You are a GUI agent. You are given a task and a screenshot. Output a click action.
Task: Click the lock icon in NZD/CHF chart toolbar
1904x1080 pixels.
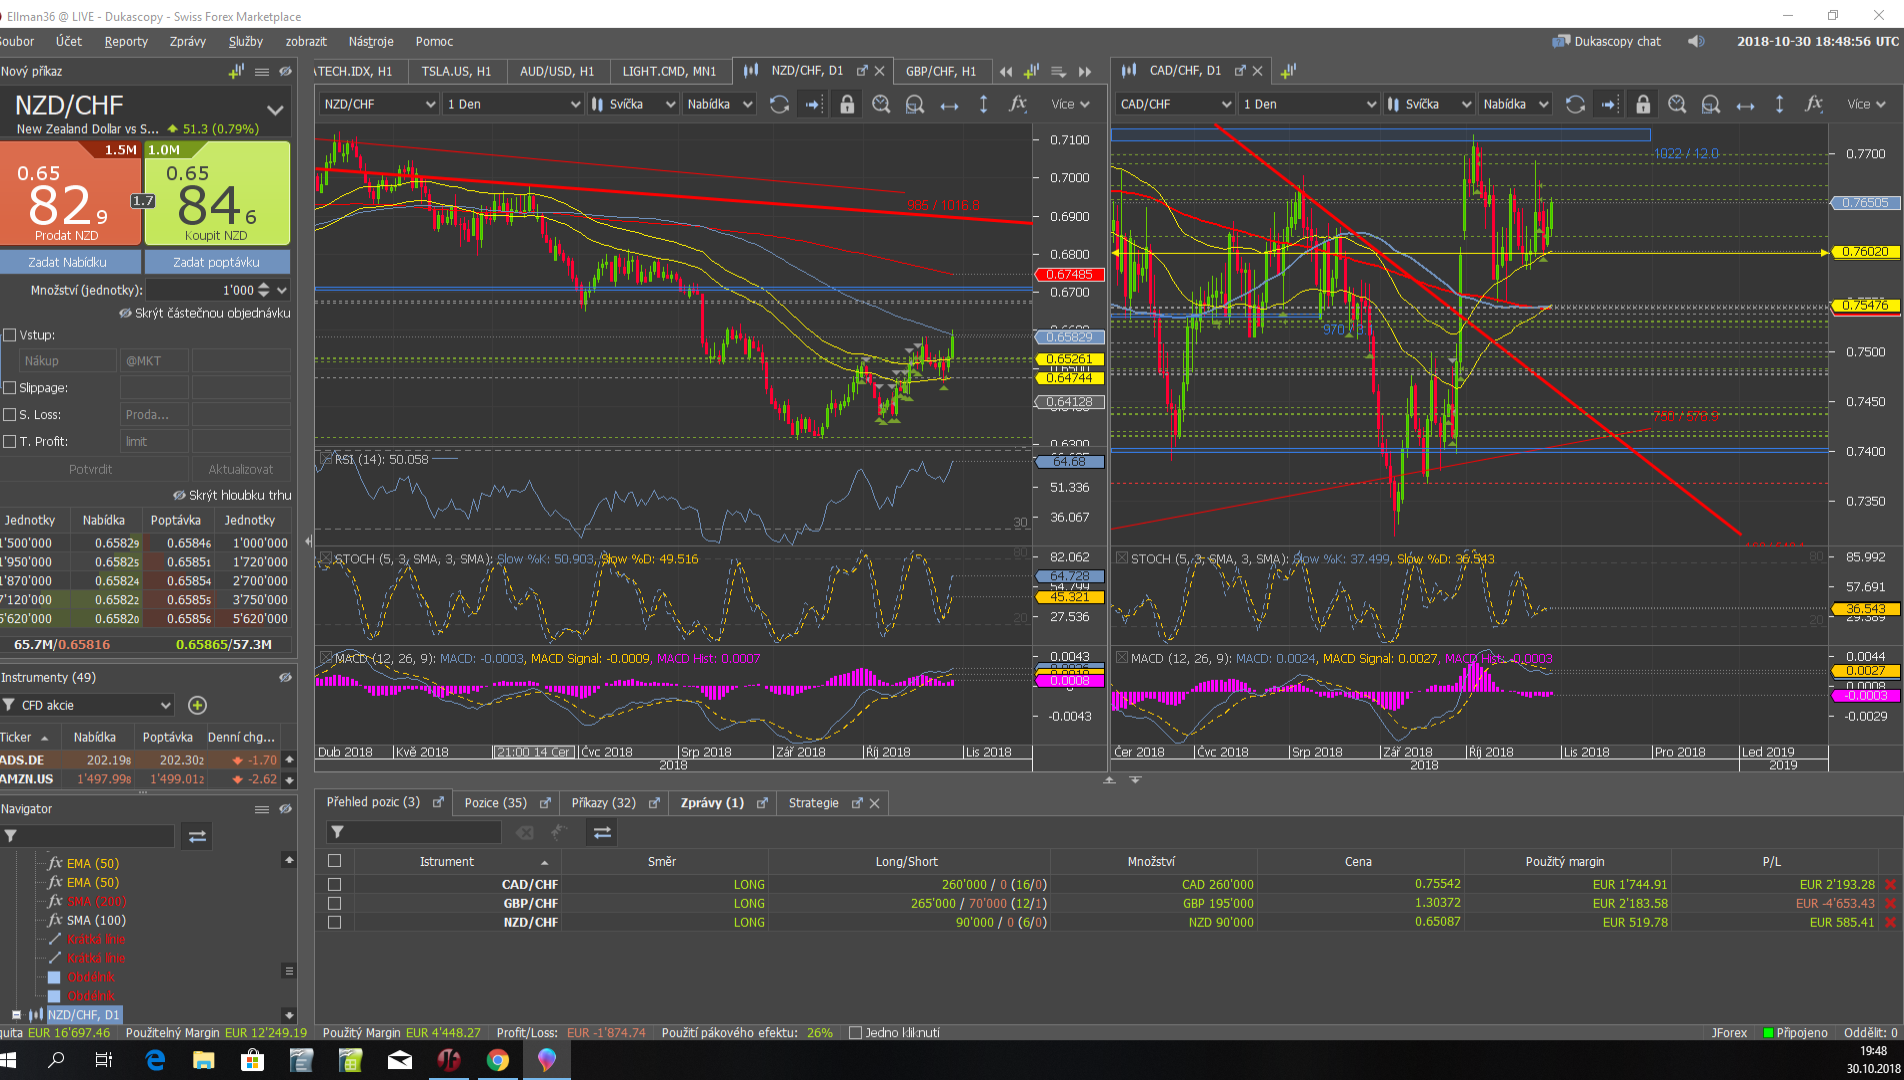click(847, 104)
